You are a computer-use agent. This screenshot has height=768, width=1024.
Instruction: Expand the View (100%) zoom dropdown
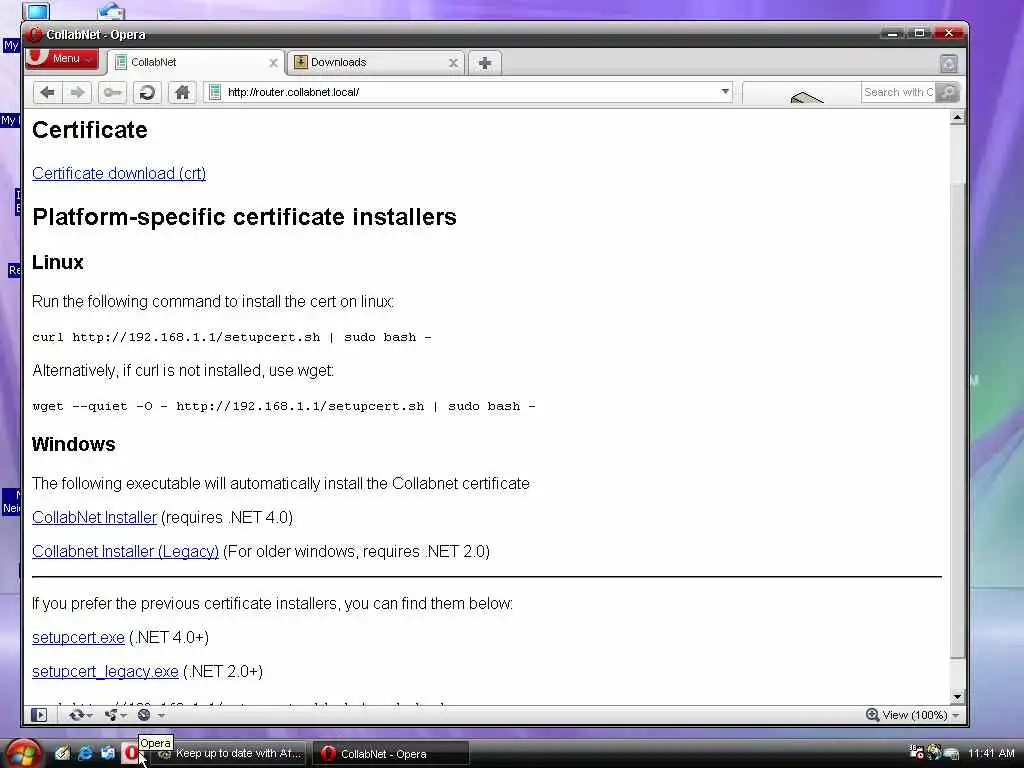(956, 715)
